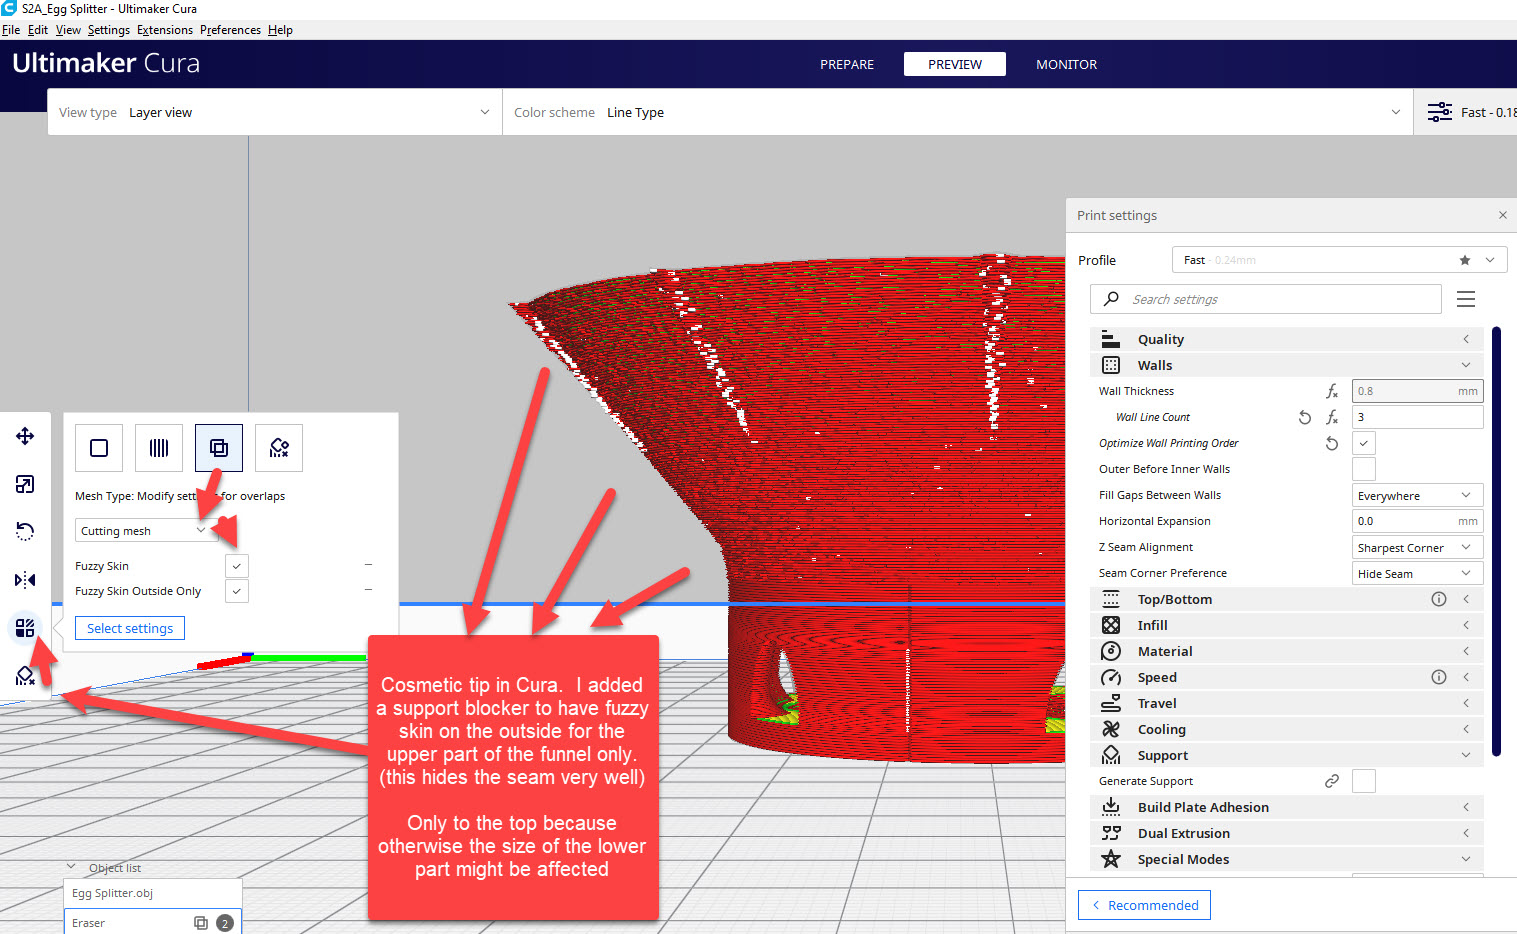1517x934 pixels.
Task: Open Z Seam Alignment dropdown
Action: pos(1417,547)
